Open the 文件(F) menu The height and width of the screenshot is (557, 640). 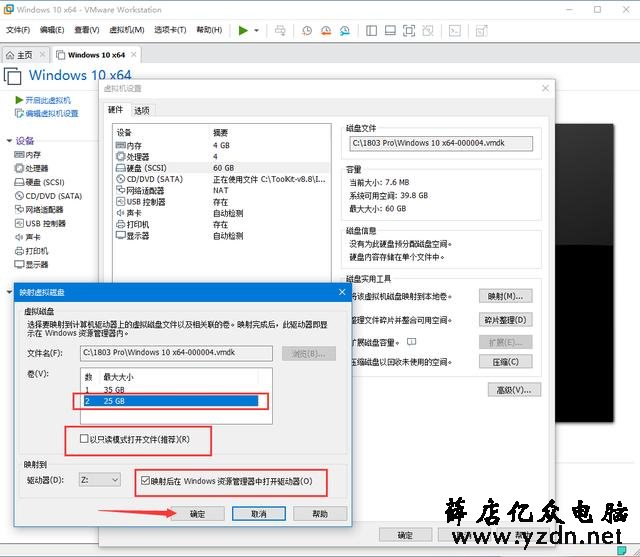(x=18, y=30)
